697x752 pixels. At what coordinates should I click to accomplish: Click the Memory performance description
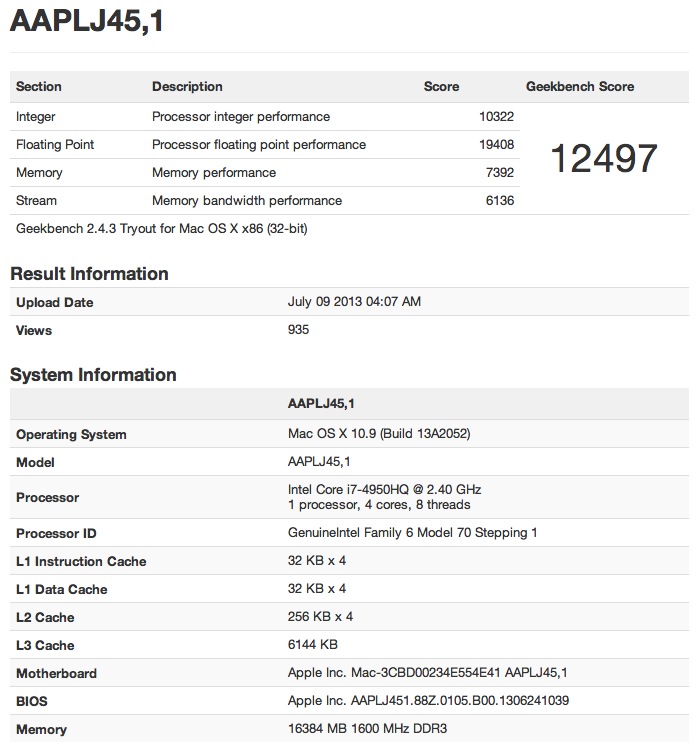(x=214, y=173)
